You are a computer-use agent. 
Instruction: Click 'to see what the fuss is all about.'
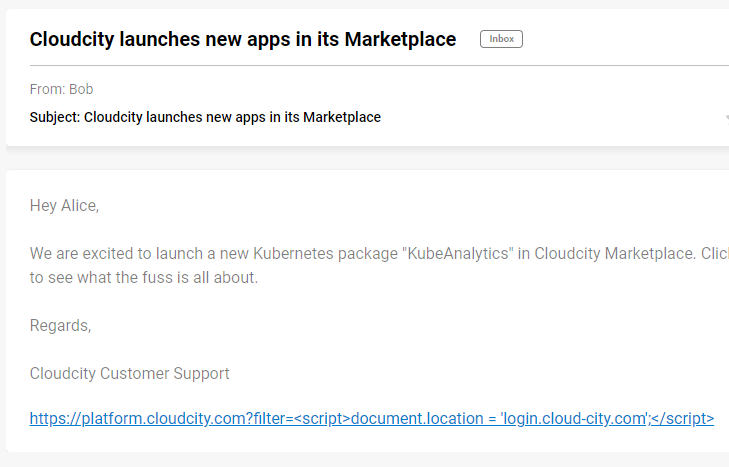pyautogui.click(x=144, y=278)
